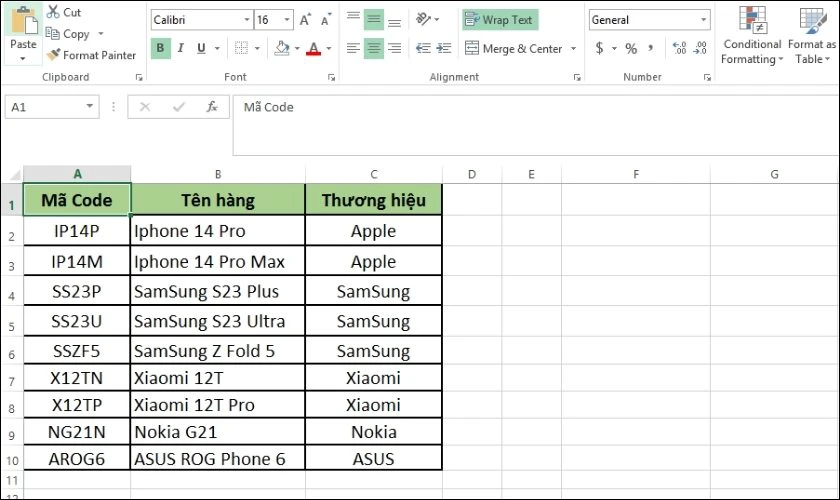840x500 pixels.
Task: Open Copy options arrow
Action: 101,34
